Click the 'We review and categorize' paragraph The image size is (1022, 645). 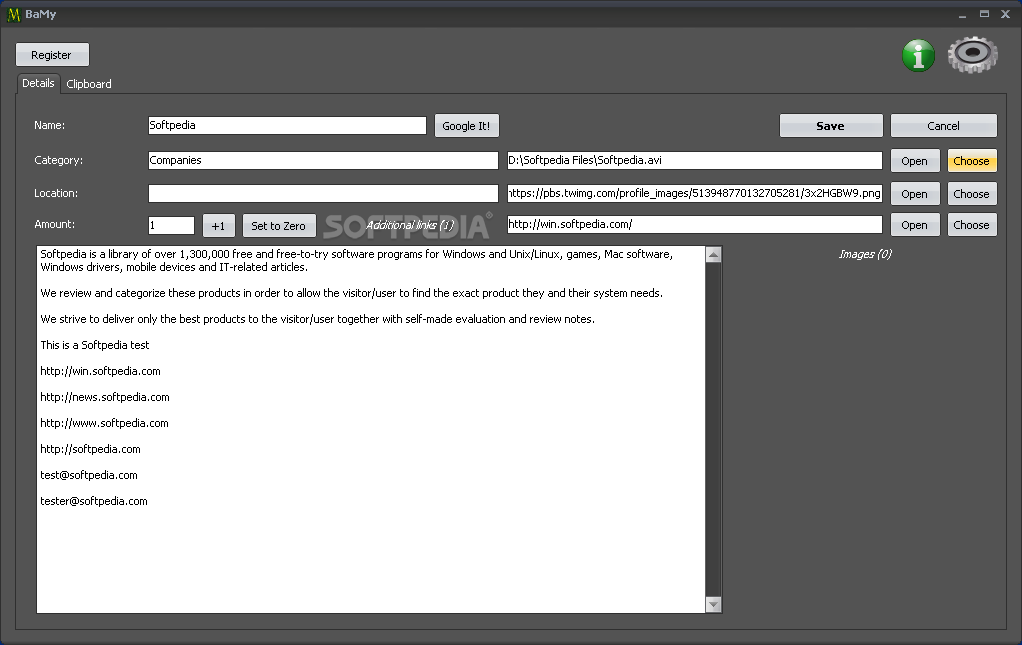tap(351, 293)
